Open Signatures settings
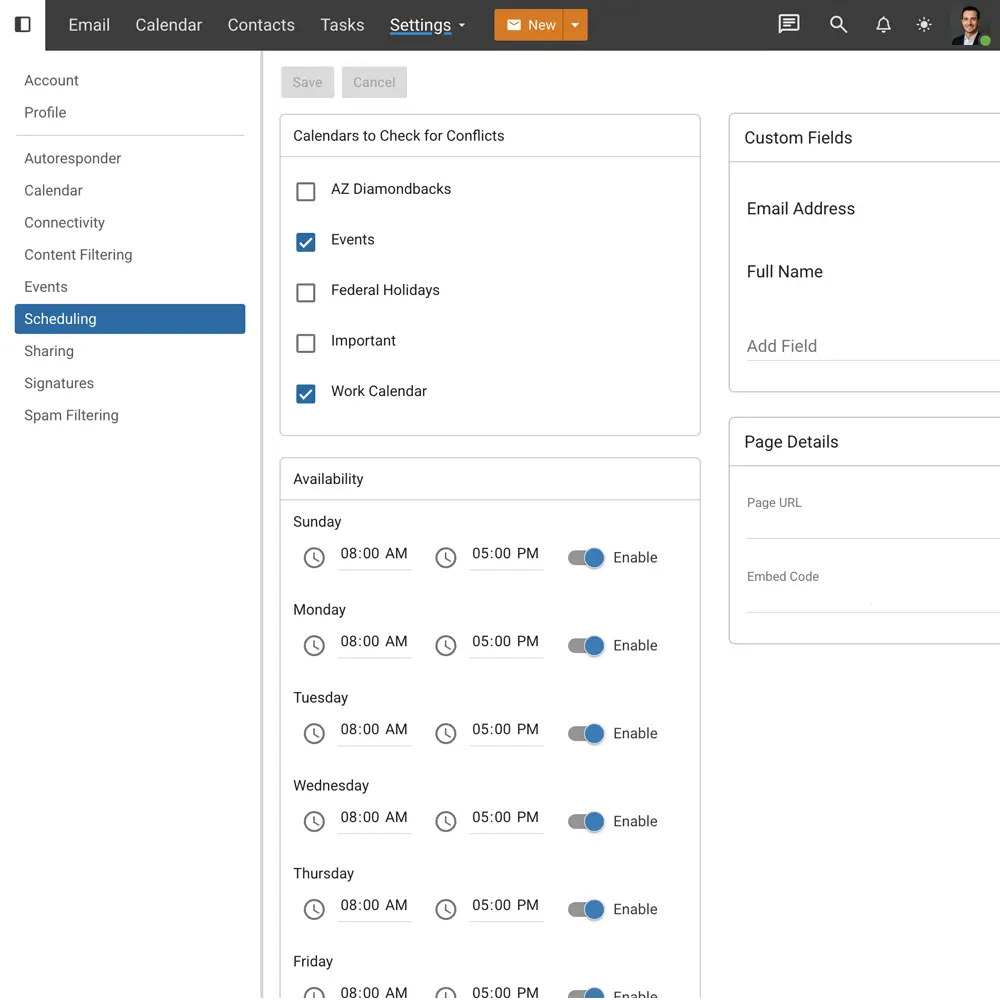 coord(59,383)
